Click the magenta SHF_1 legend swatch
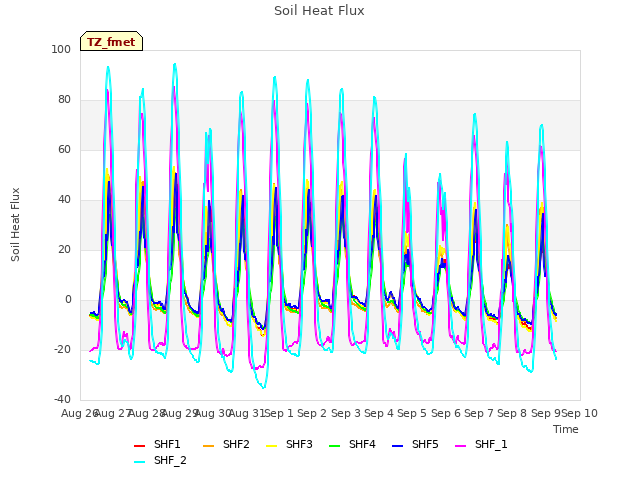This screenshot has height=480, width=640. click(460, 445)
